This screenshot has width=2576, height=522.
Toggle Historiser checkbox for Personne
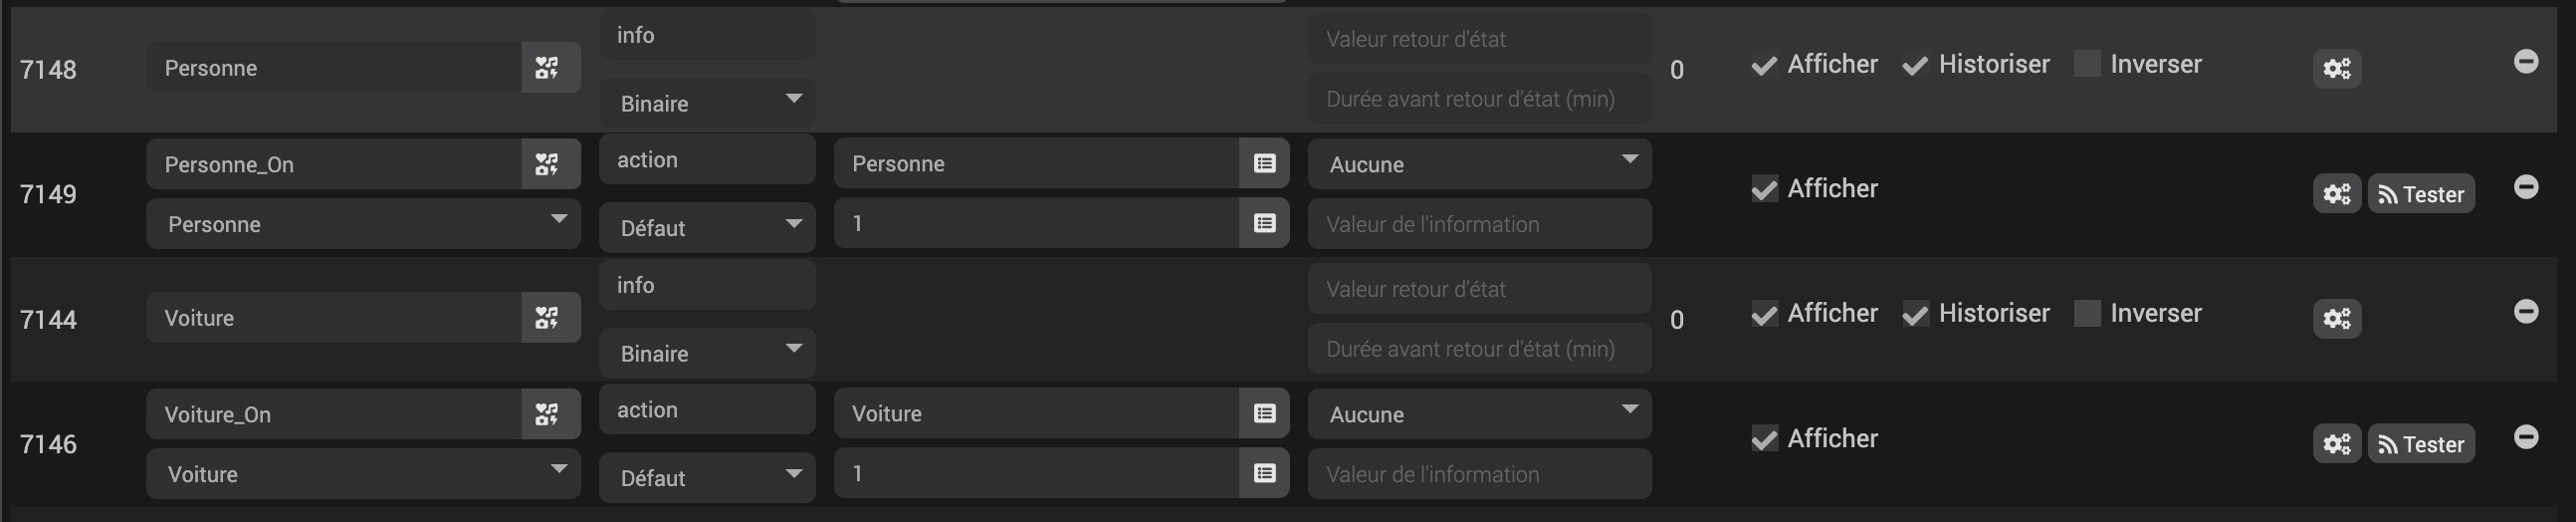click(1915, 66)
